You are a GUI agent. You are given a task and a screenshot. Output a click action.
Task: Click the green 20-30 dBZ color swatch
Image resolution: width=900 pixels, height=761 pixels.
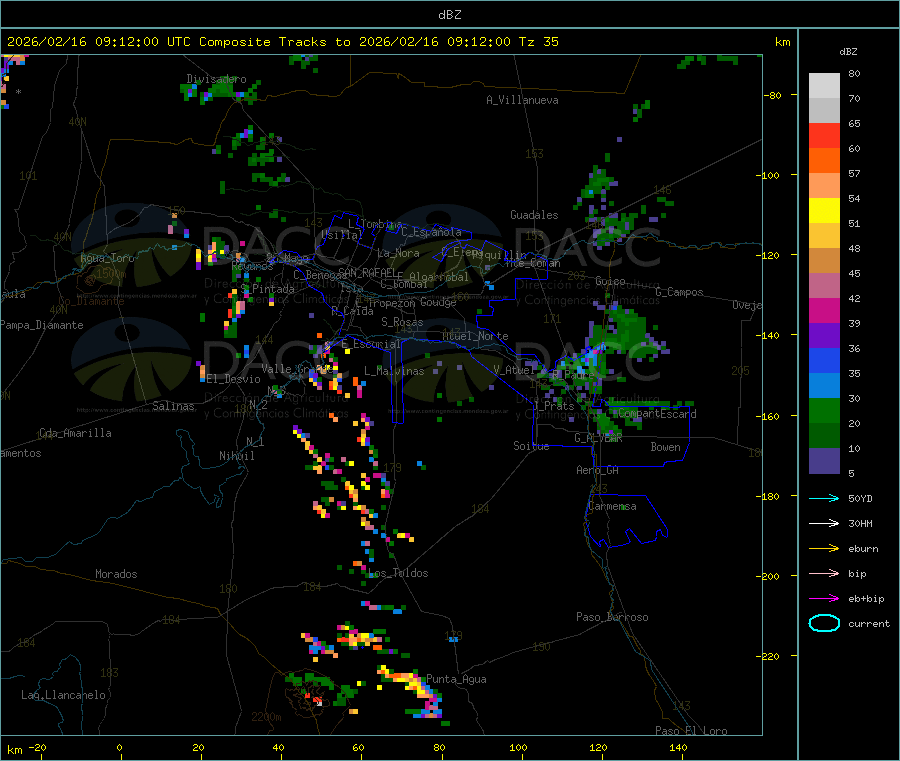tap(824, 410)
